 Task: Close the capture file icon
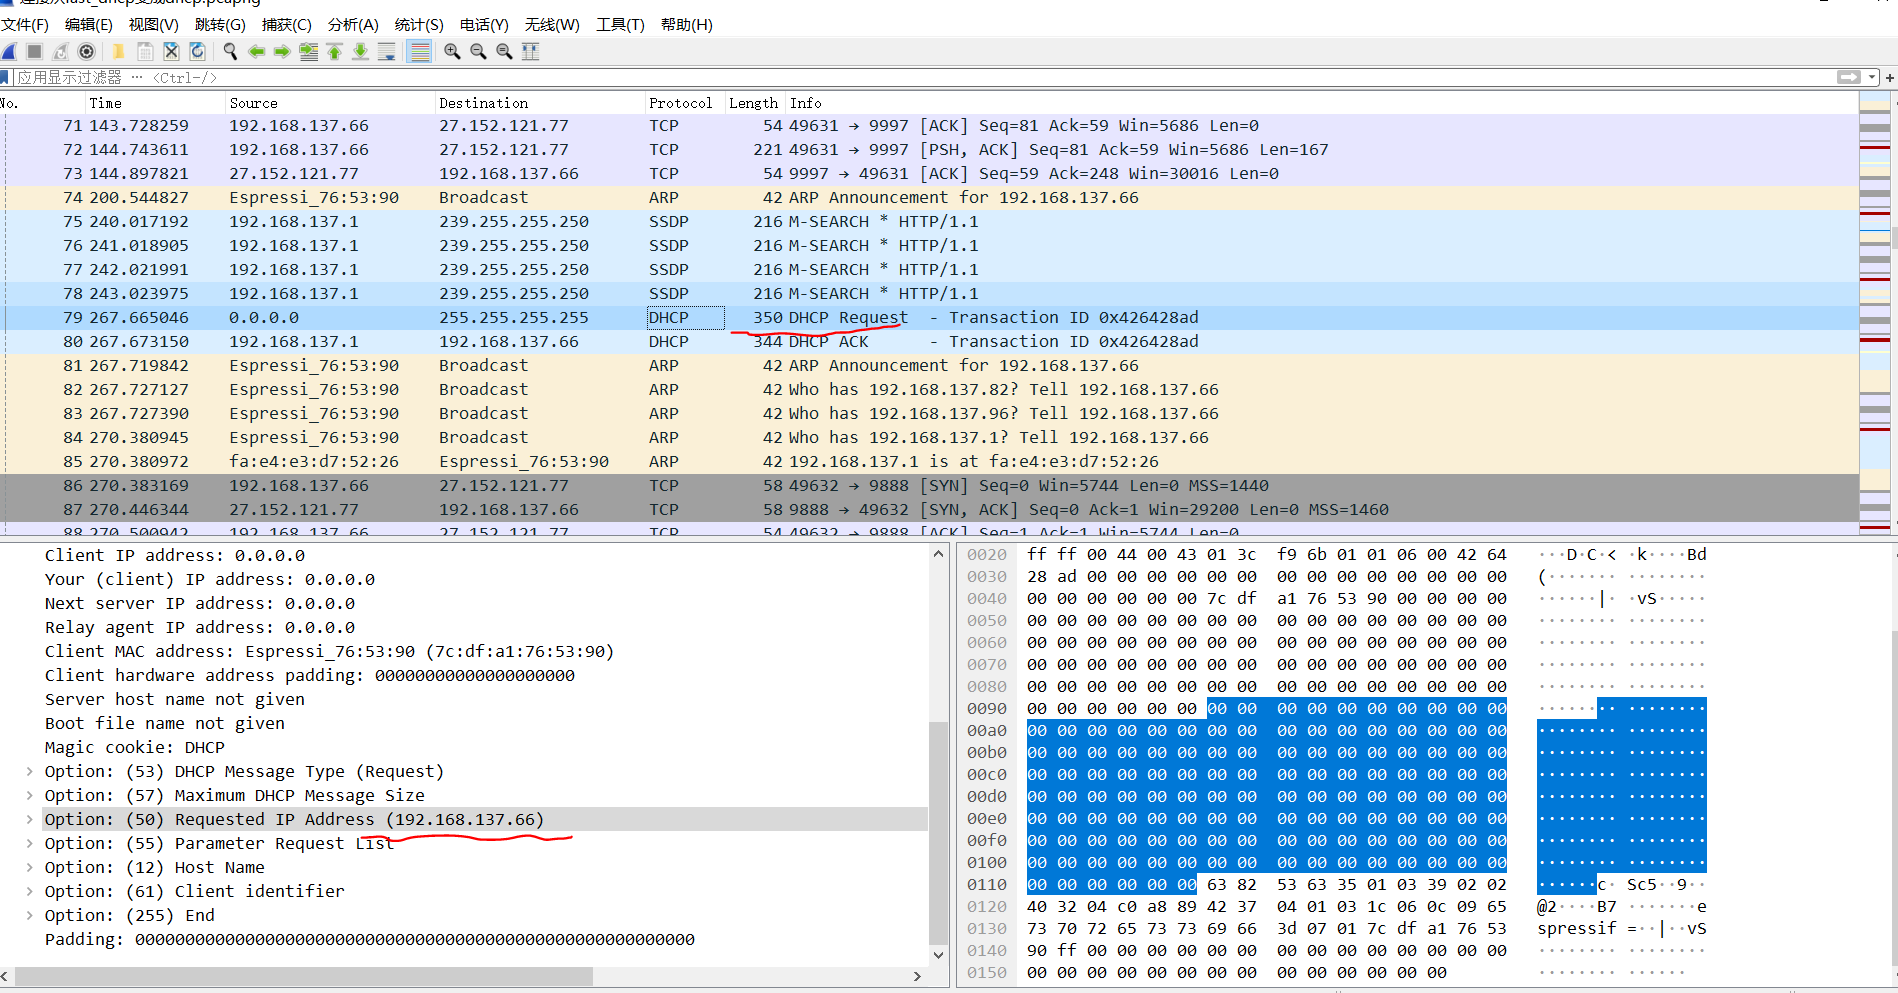[171, 52]
